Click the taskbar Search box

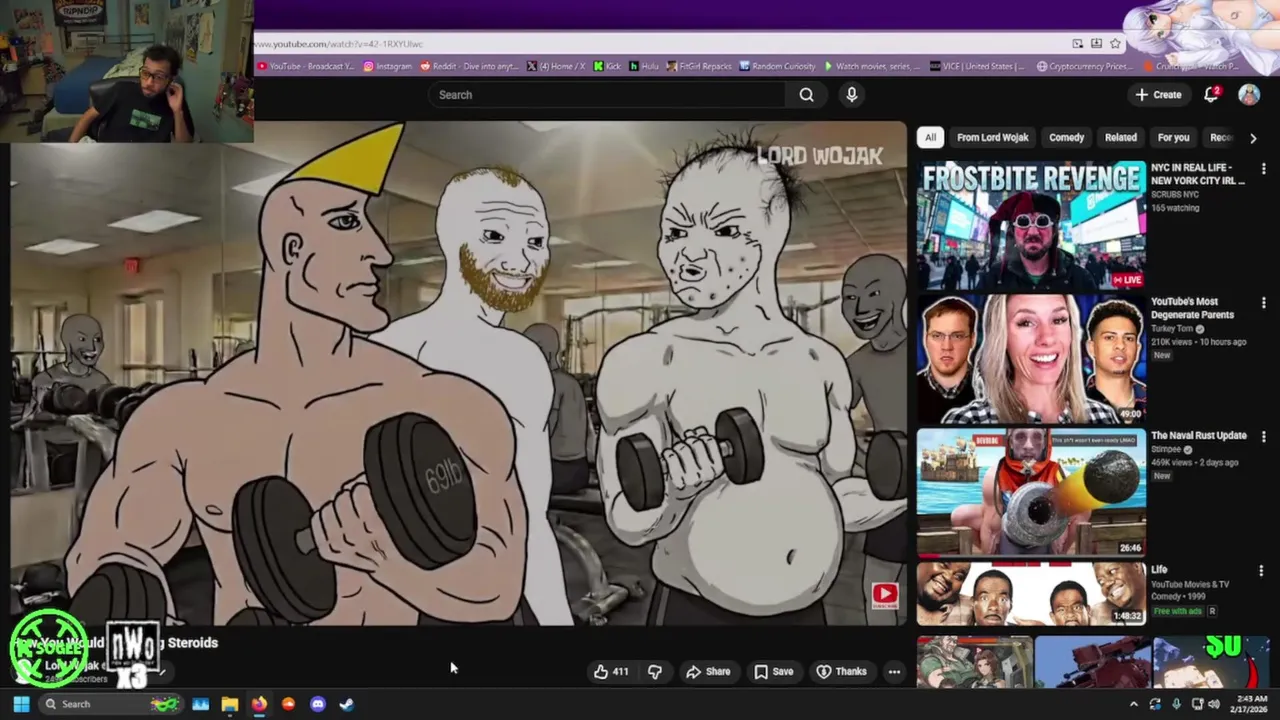click(x=110, y=704)
